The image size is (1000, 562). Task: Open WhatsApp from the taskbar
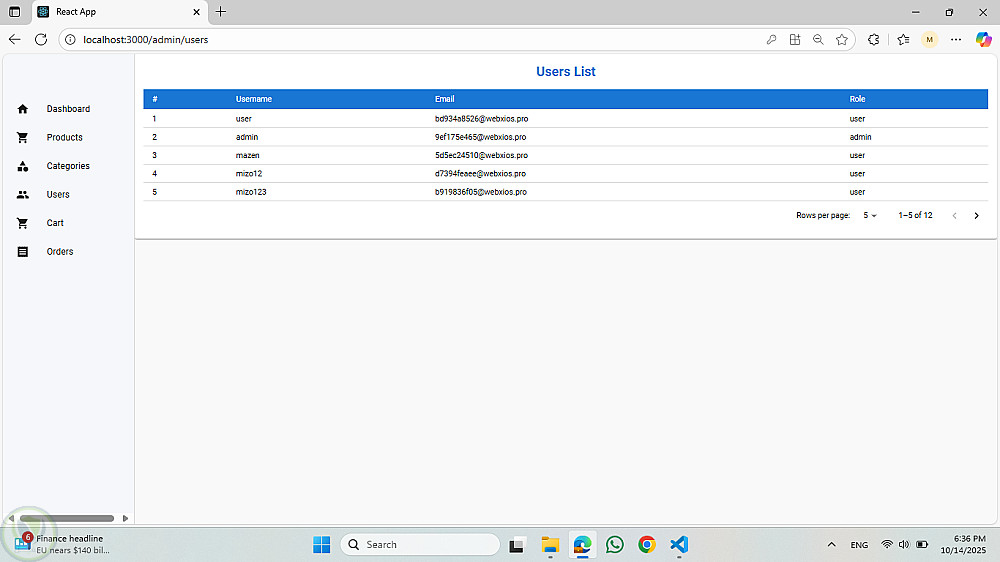point(615,545)
